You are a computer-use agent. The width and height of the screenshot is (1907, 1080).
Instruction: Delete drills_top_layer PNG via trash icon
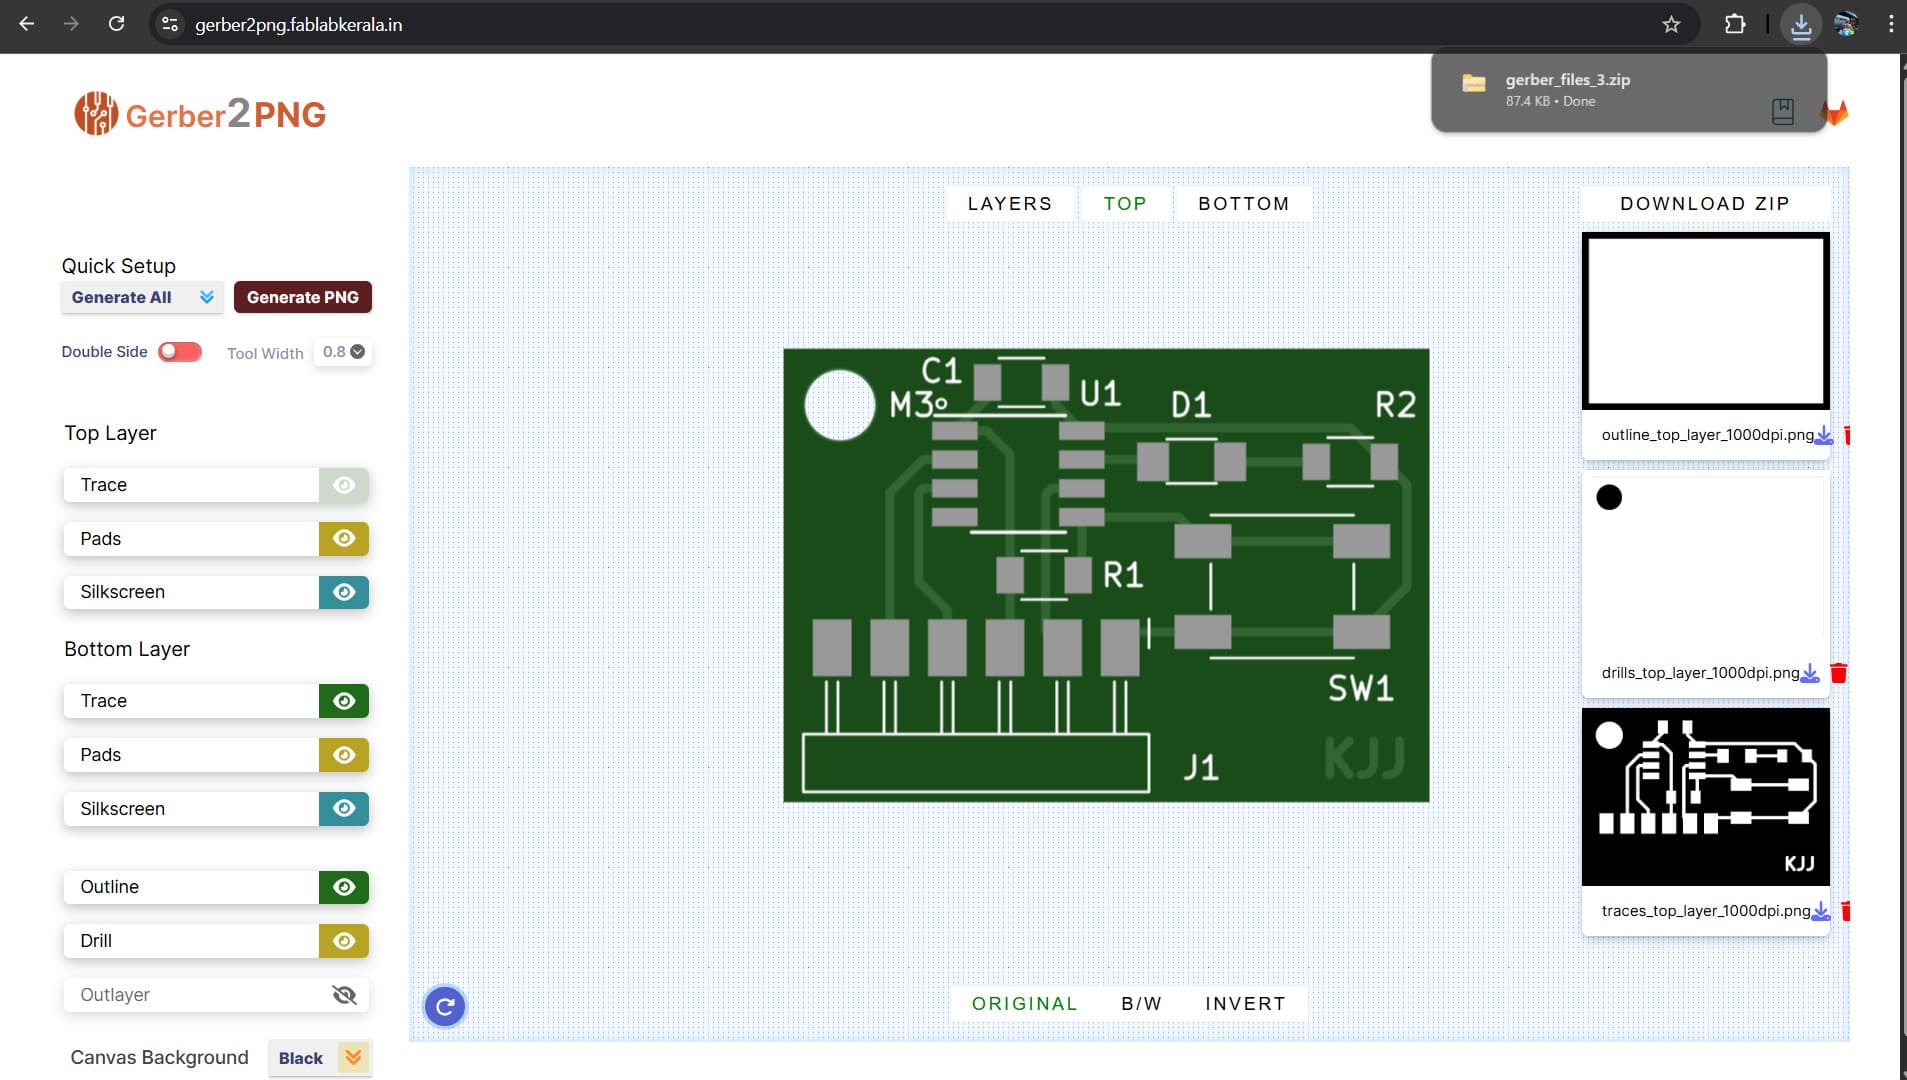pyautogui.click(x=1839, y=672)
